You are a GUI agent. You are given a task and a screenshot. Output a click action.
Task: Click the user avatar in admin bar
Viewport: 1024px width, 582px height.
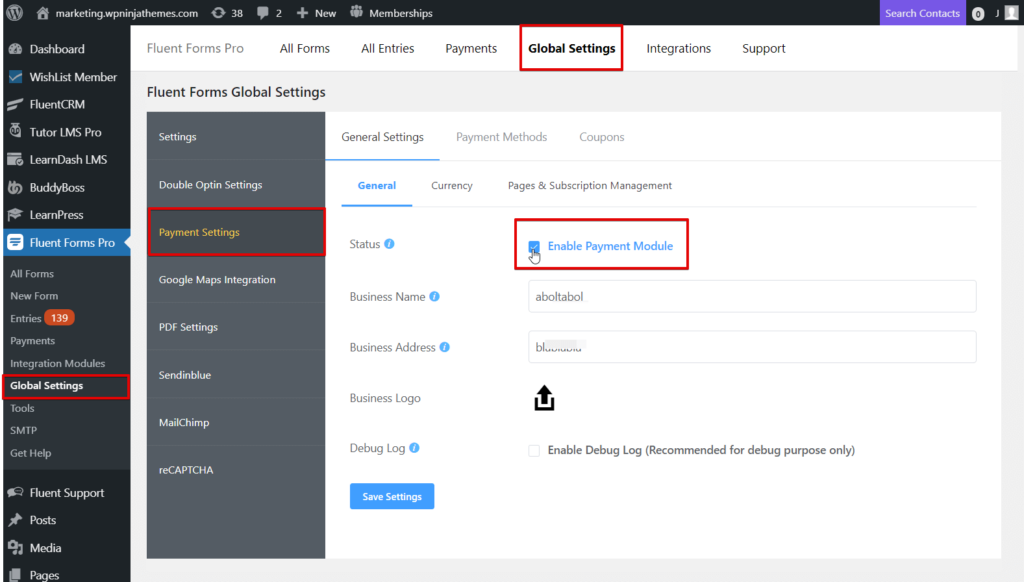(x=1012, y=13)
